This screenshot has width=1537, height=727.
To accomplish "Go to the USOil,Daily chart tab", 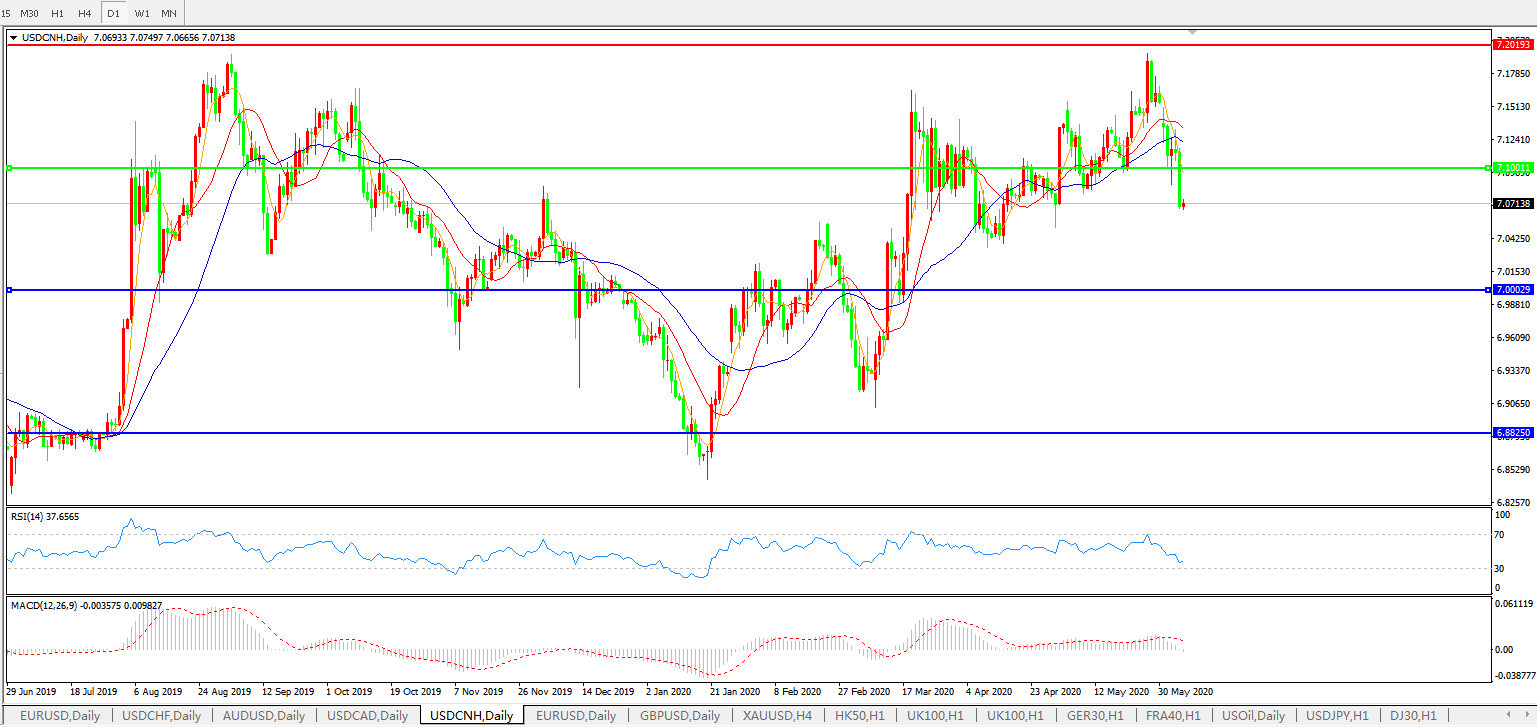I will coord(1253,716).
